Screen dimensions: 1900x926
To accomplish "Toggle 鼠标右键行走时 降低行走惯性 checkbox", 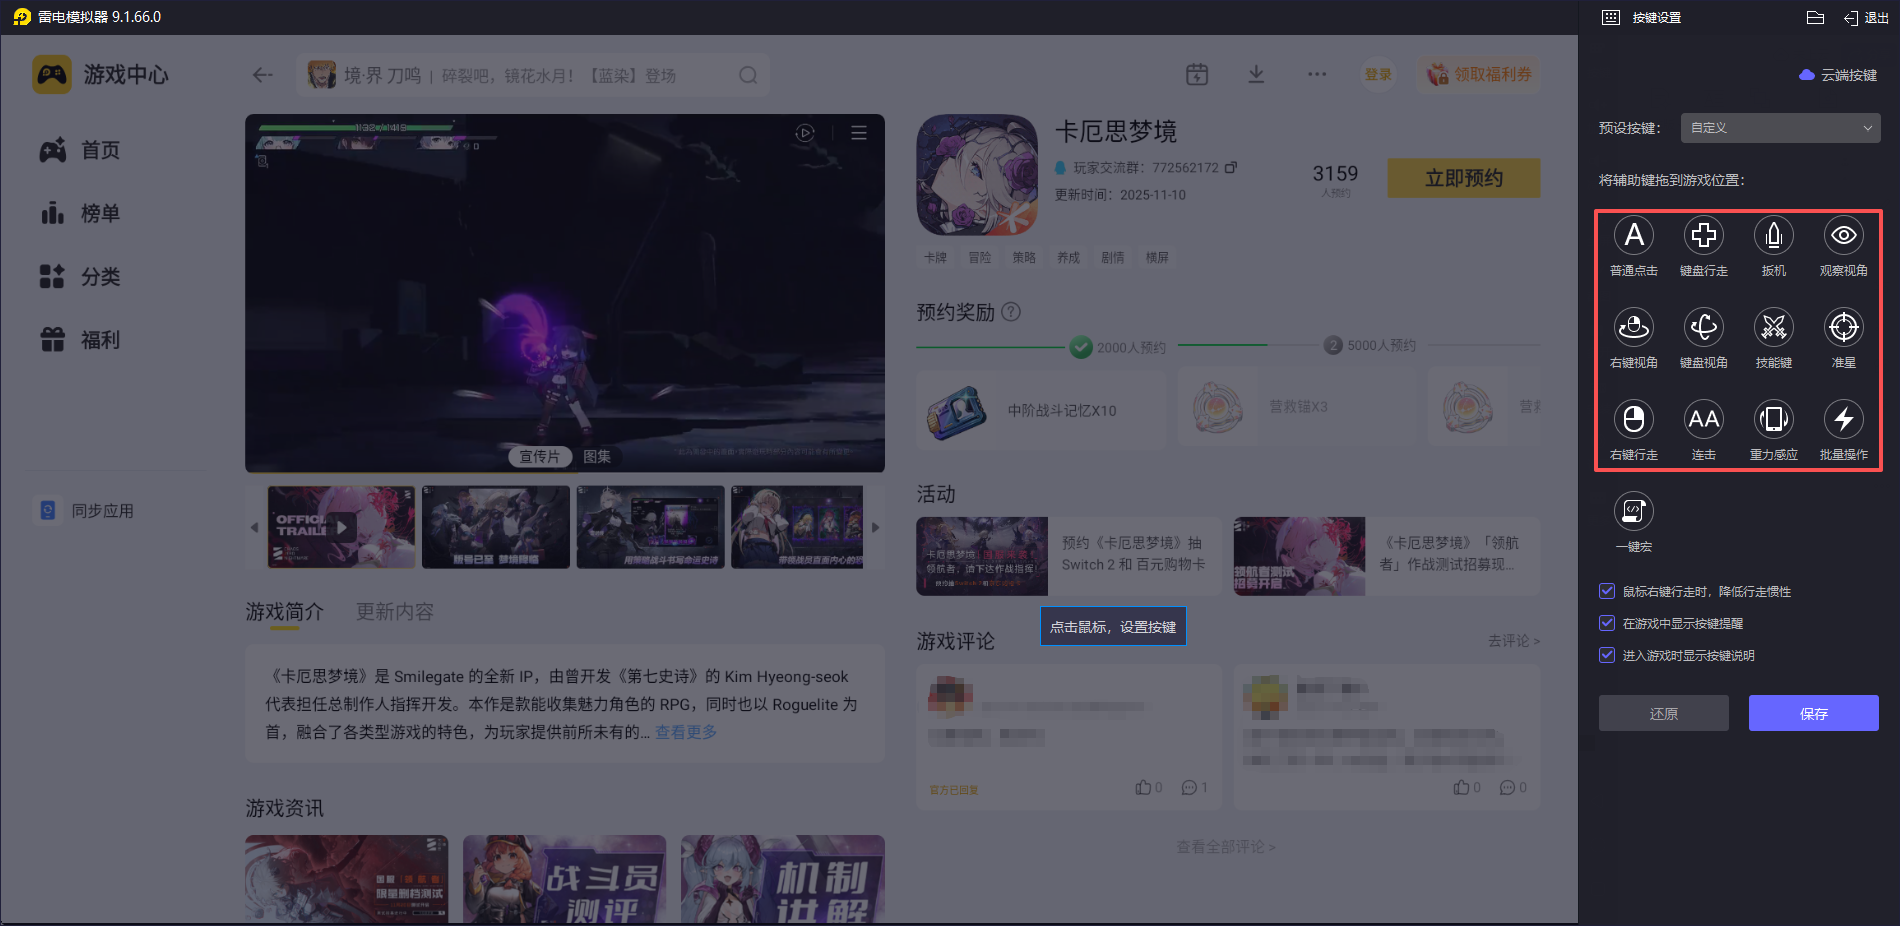I will point(1607,591).
